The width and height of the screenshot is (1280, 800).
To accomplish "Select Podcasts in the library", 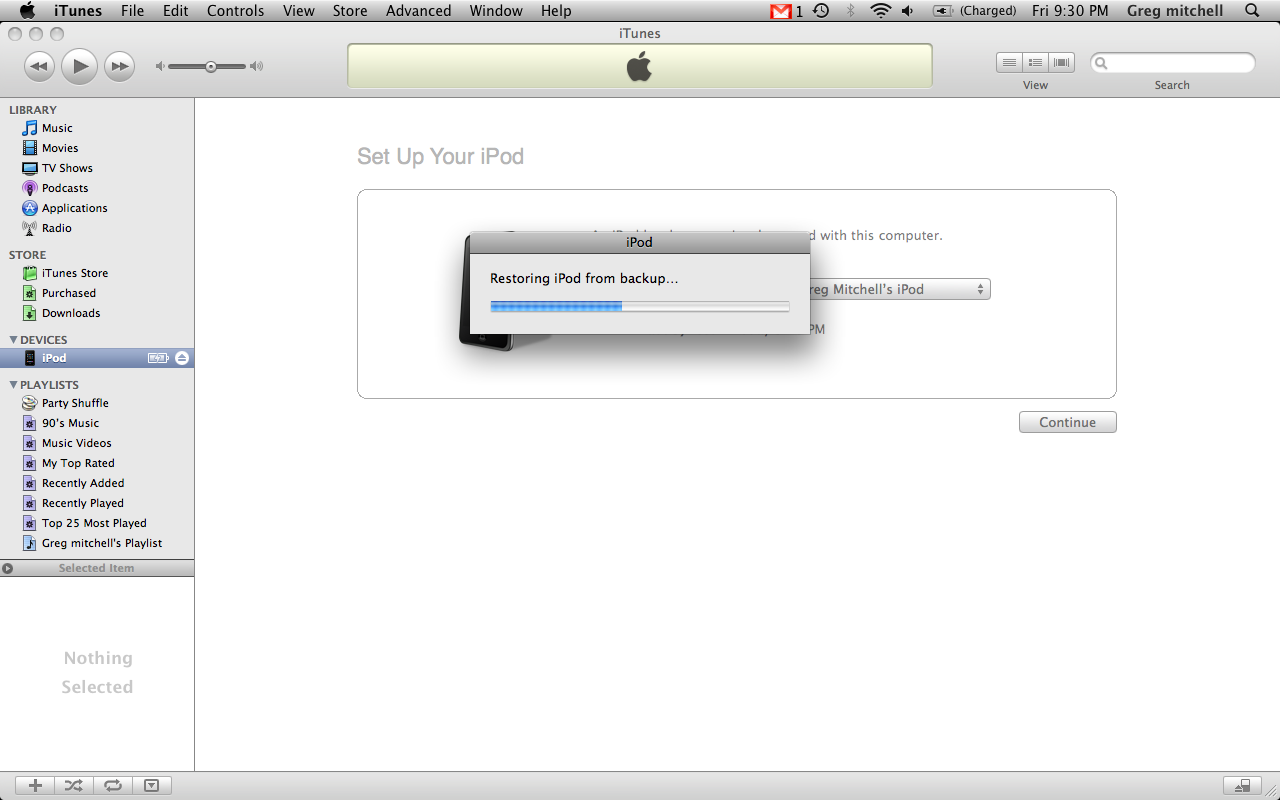I will pos(65,188).
